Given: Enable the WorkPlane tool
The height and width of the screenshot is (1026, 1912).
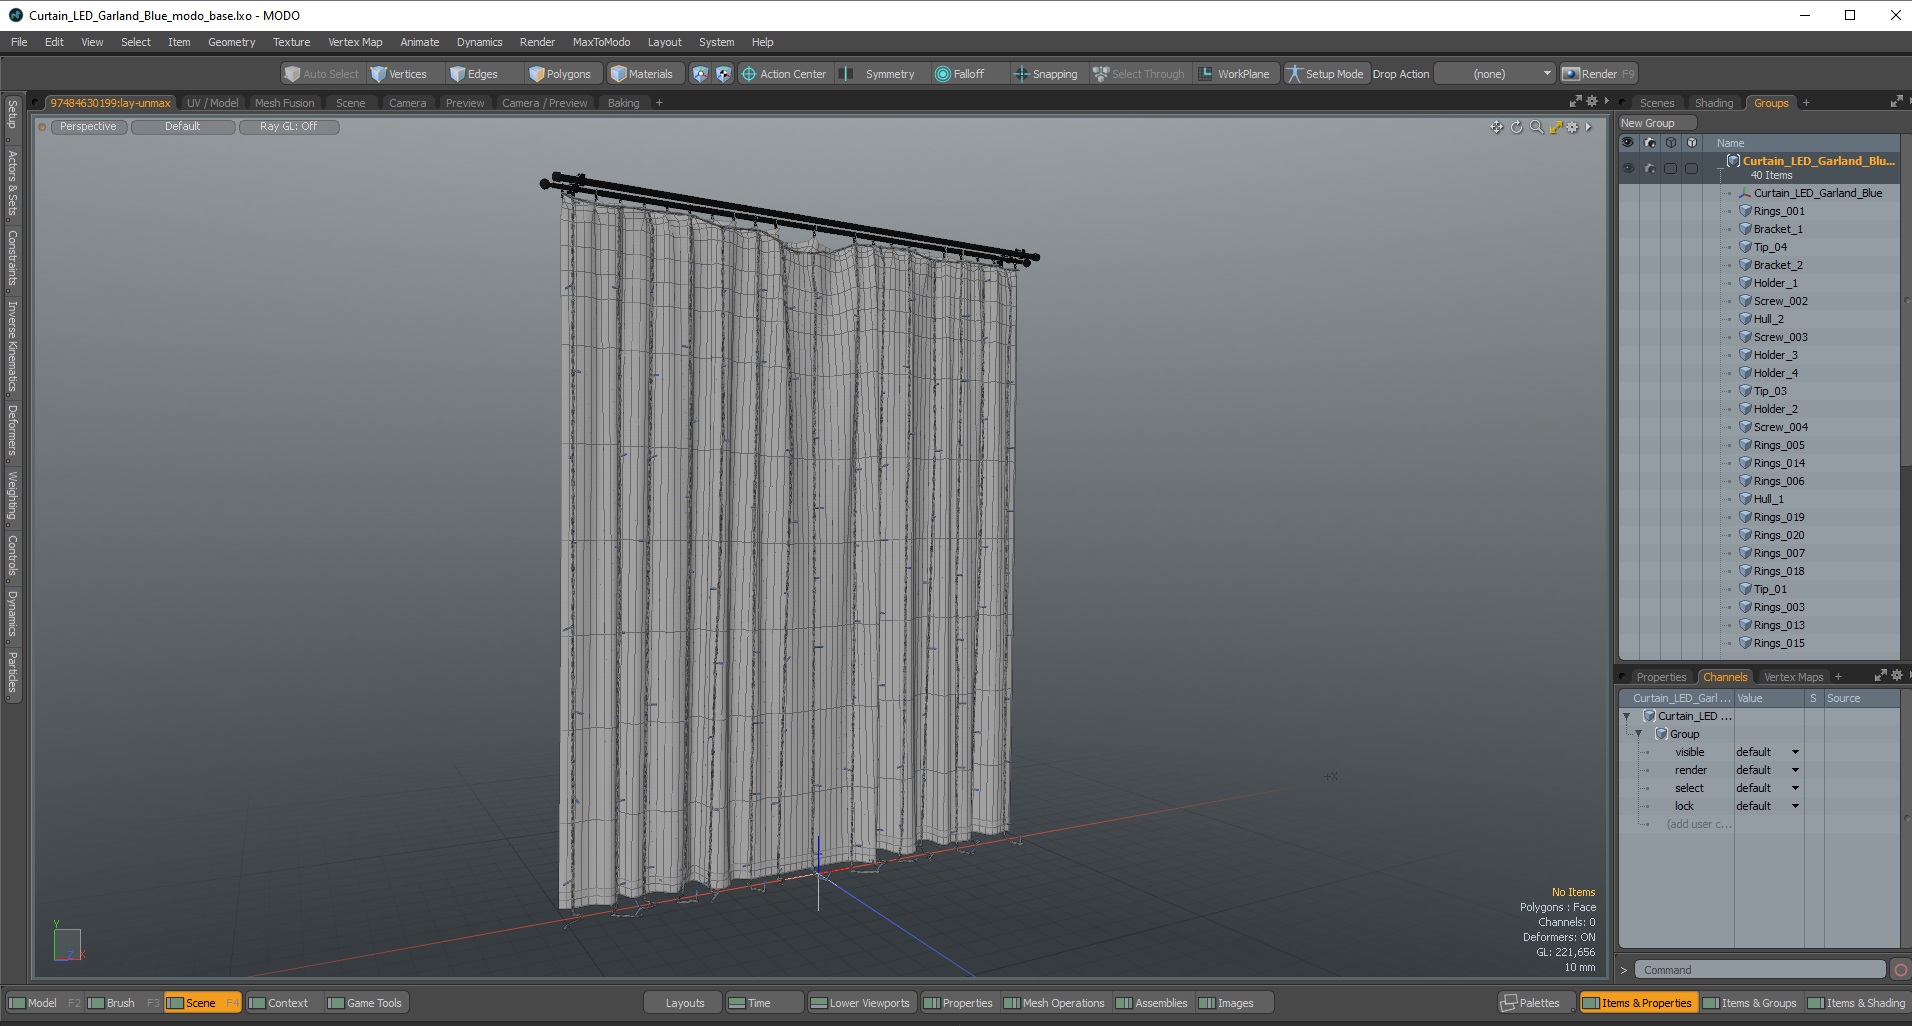Looking at the screenshot, I should click(x=1235, y=74).
